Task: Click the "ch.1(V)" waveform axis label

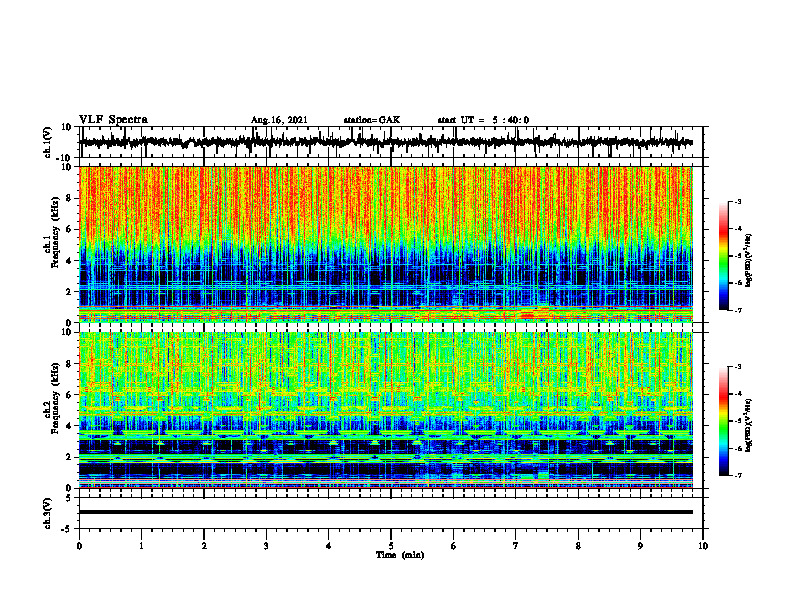Action: pyautogui.click(x=47, y=142)
